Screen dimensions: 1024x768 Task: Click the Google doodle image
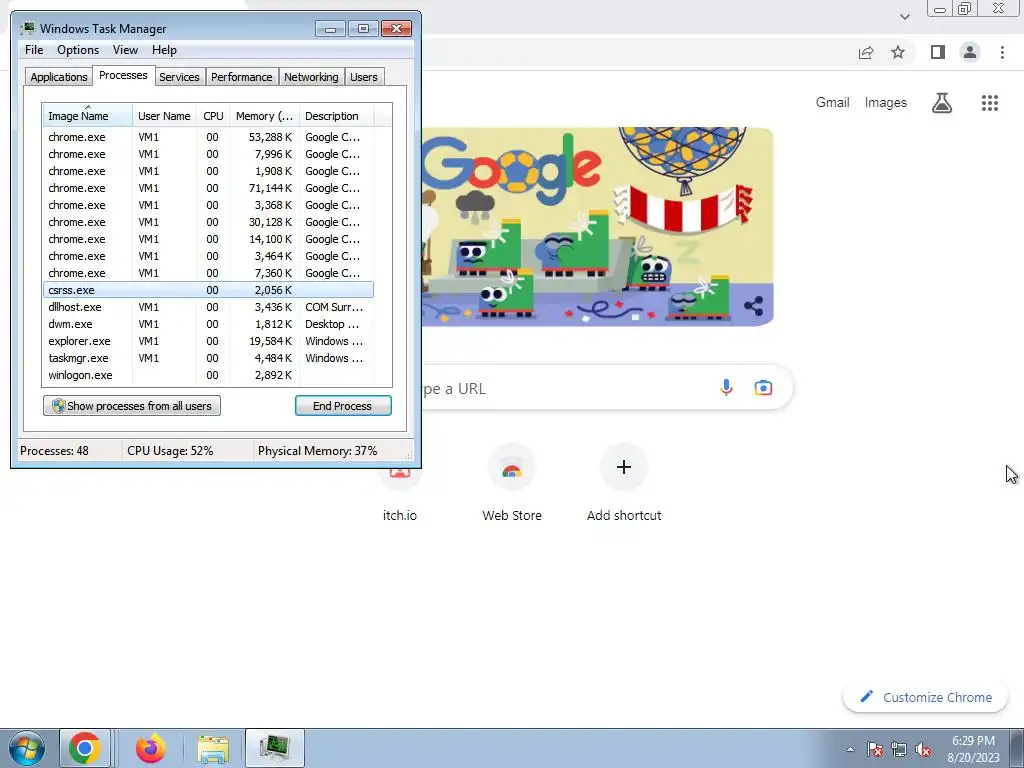pos(598,227)
